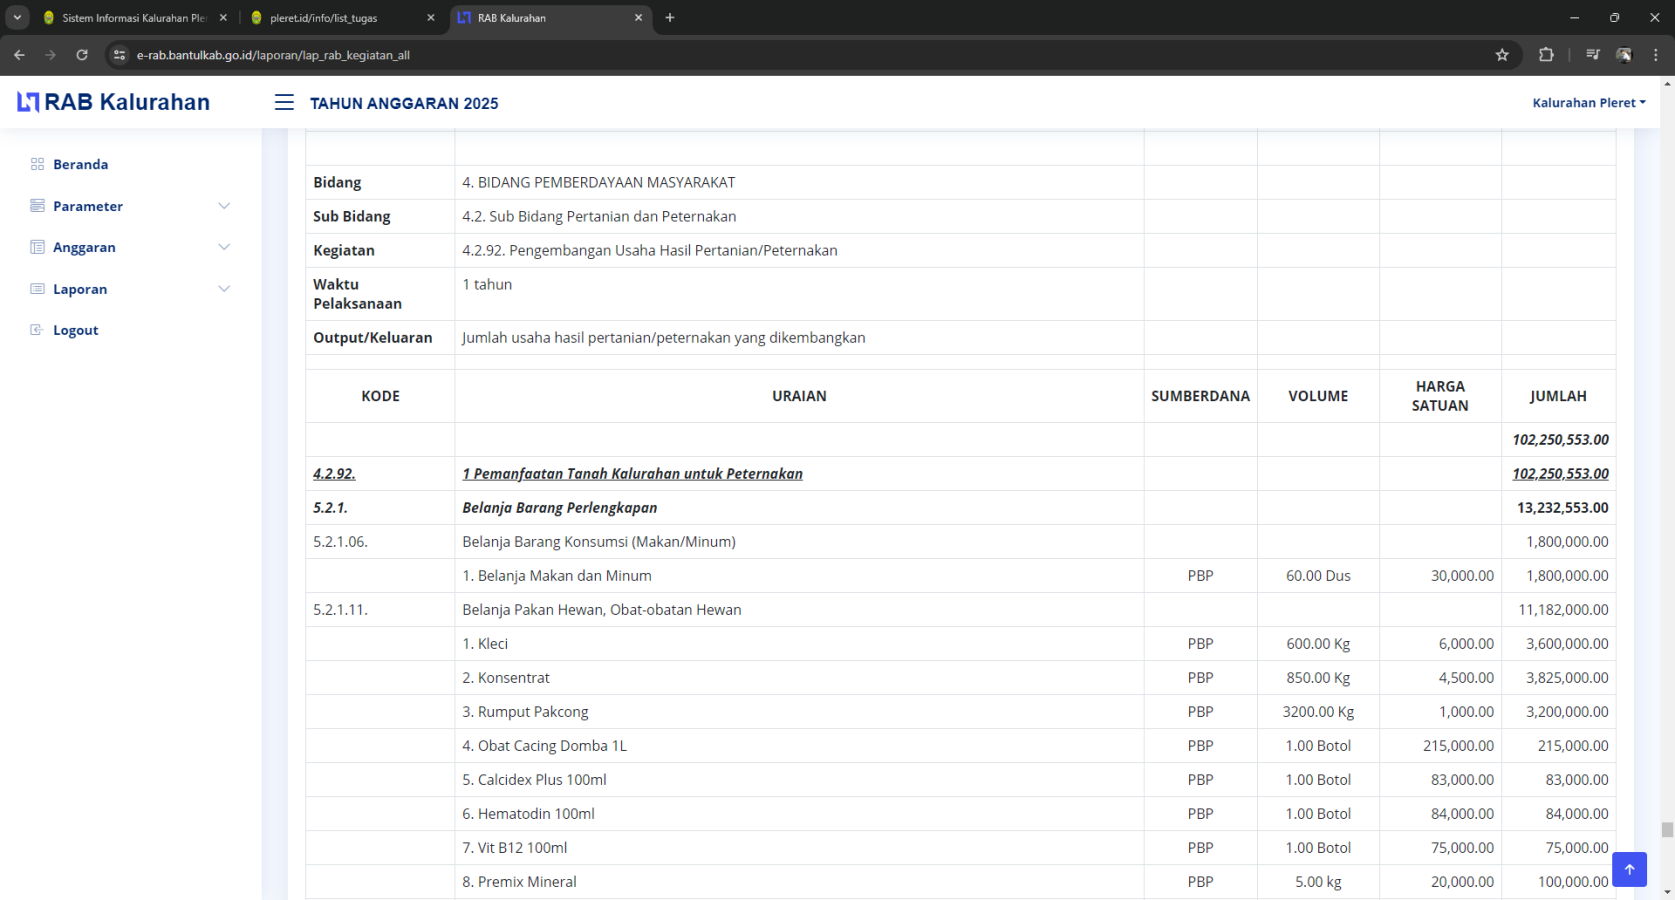The height and width of the screenshot is (900, 1675).
Task: Click the vertical page scrollbar thumb
Action: [1667, 830]
